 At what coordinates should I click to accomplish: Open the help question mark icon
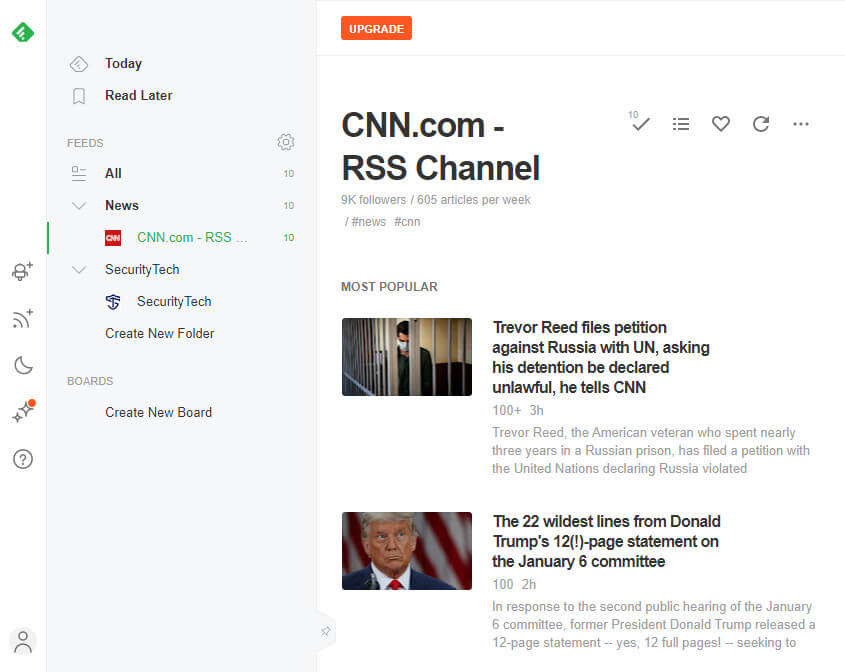pos(23,459)
